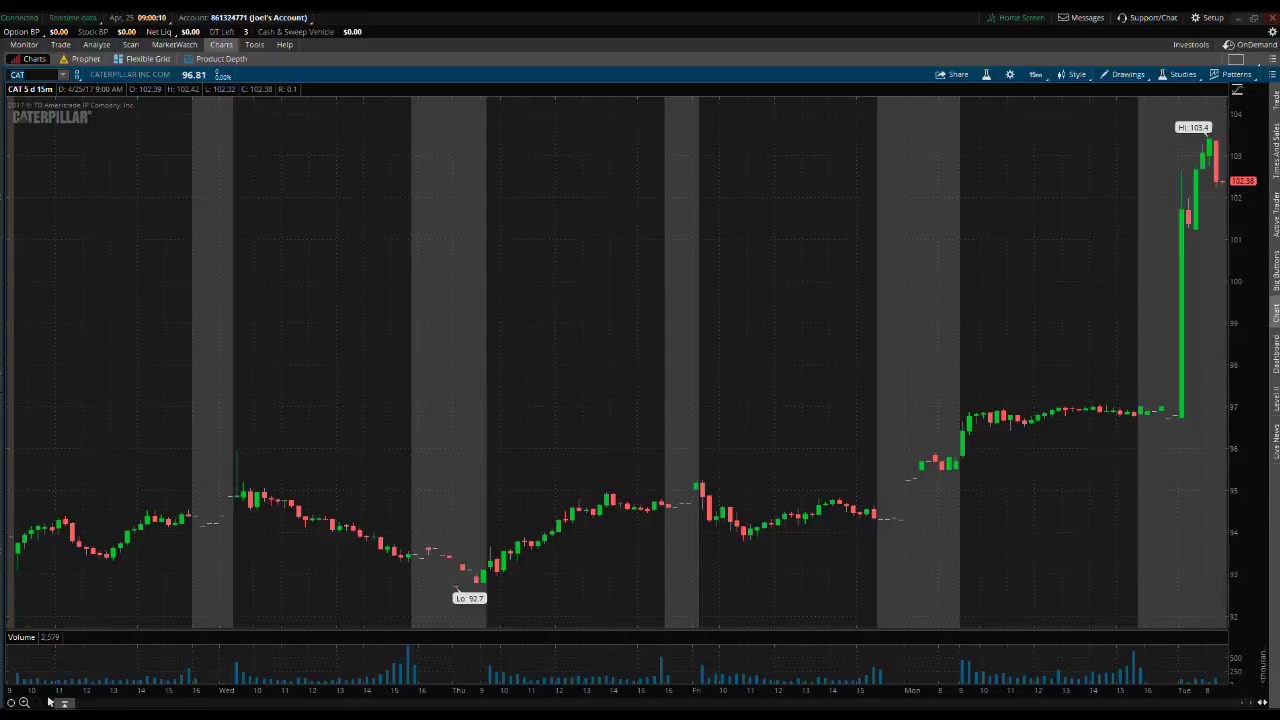Click Cash & Sweep Vehicle label
Viewport: 1280px width, 720px height.
(296, 32)
